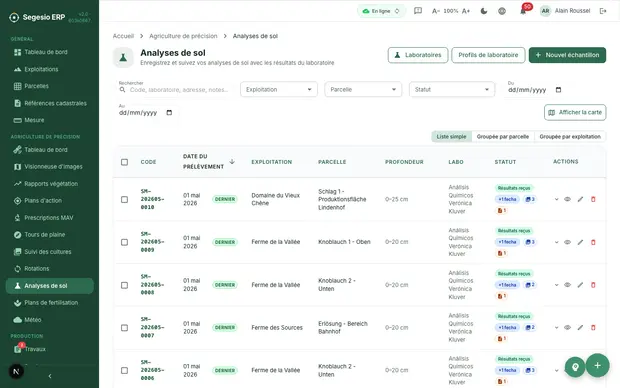Check the box for sample SM-202605-0006
The width and height of the screenshot is (620, 388).
click(x=125, y=370)
